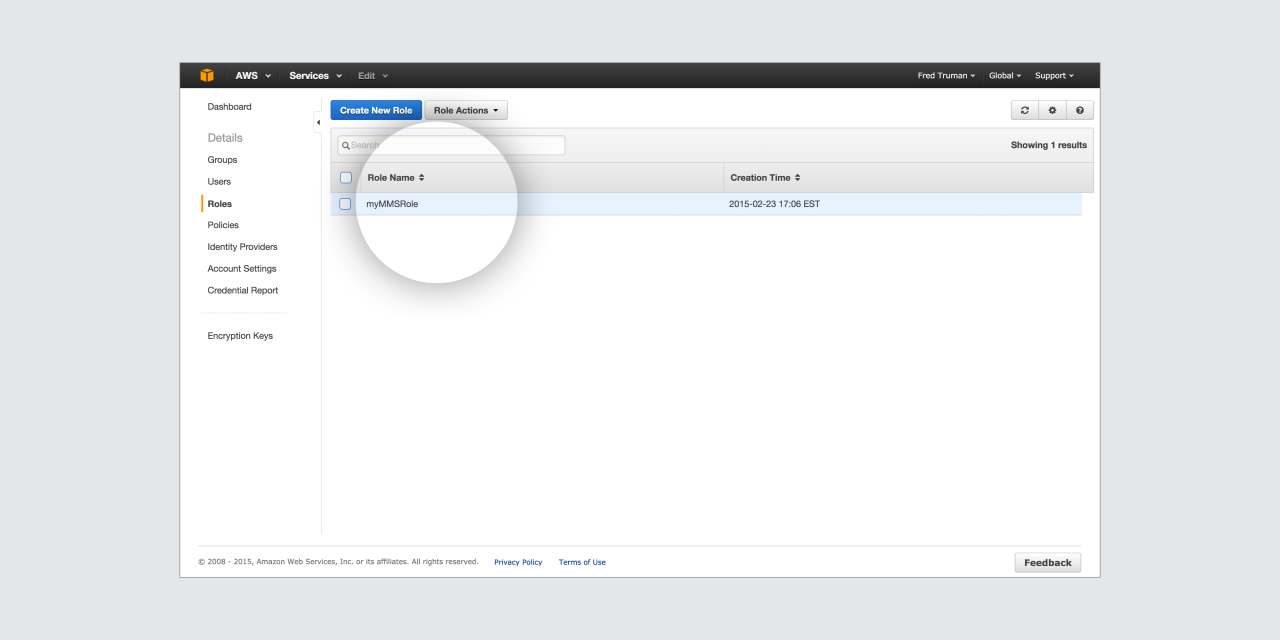Click the refresh icon button
Viewport: 1280px width, 640px height.
tap(1024, 111)
